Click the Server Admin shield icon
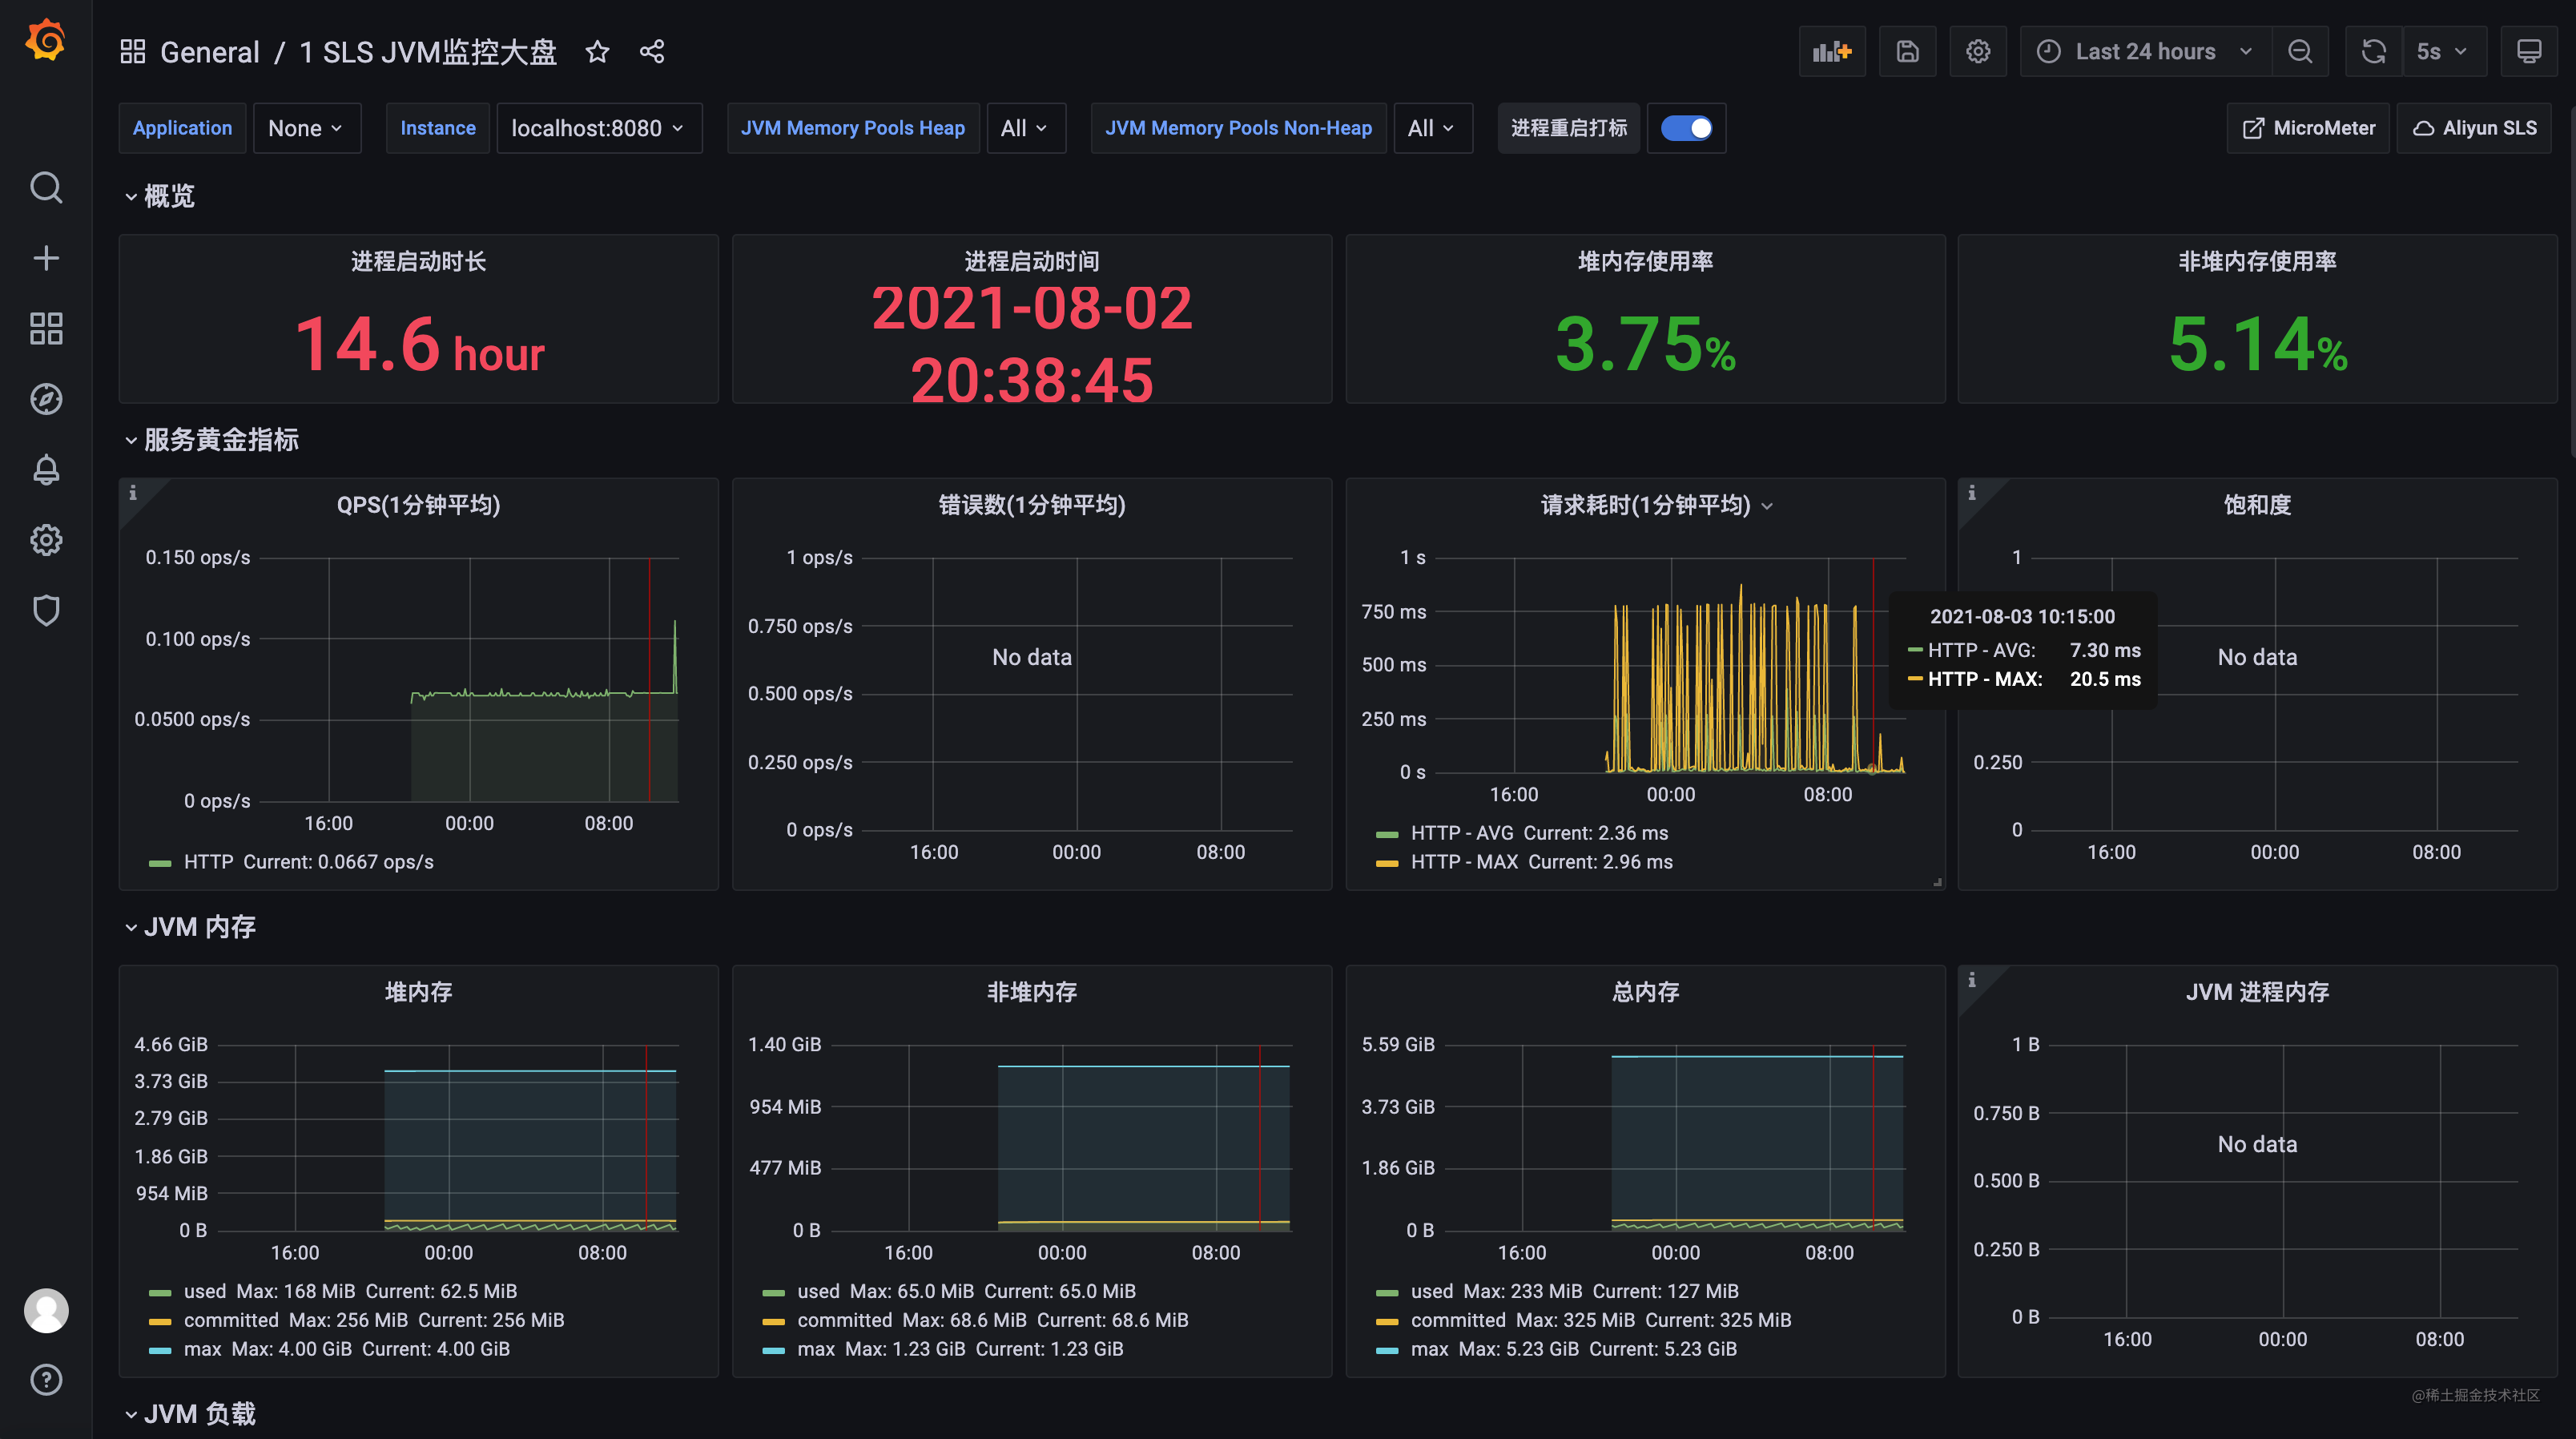 tap(46, 610)
